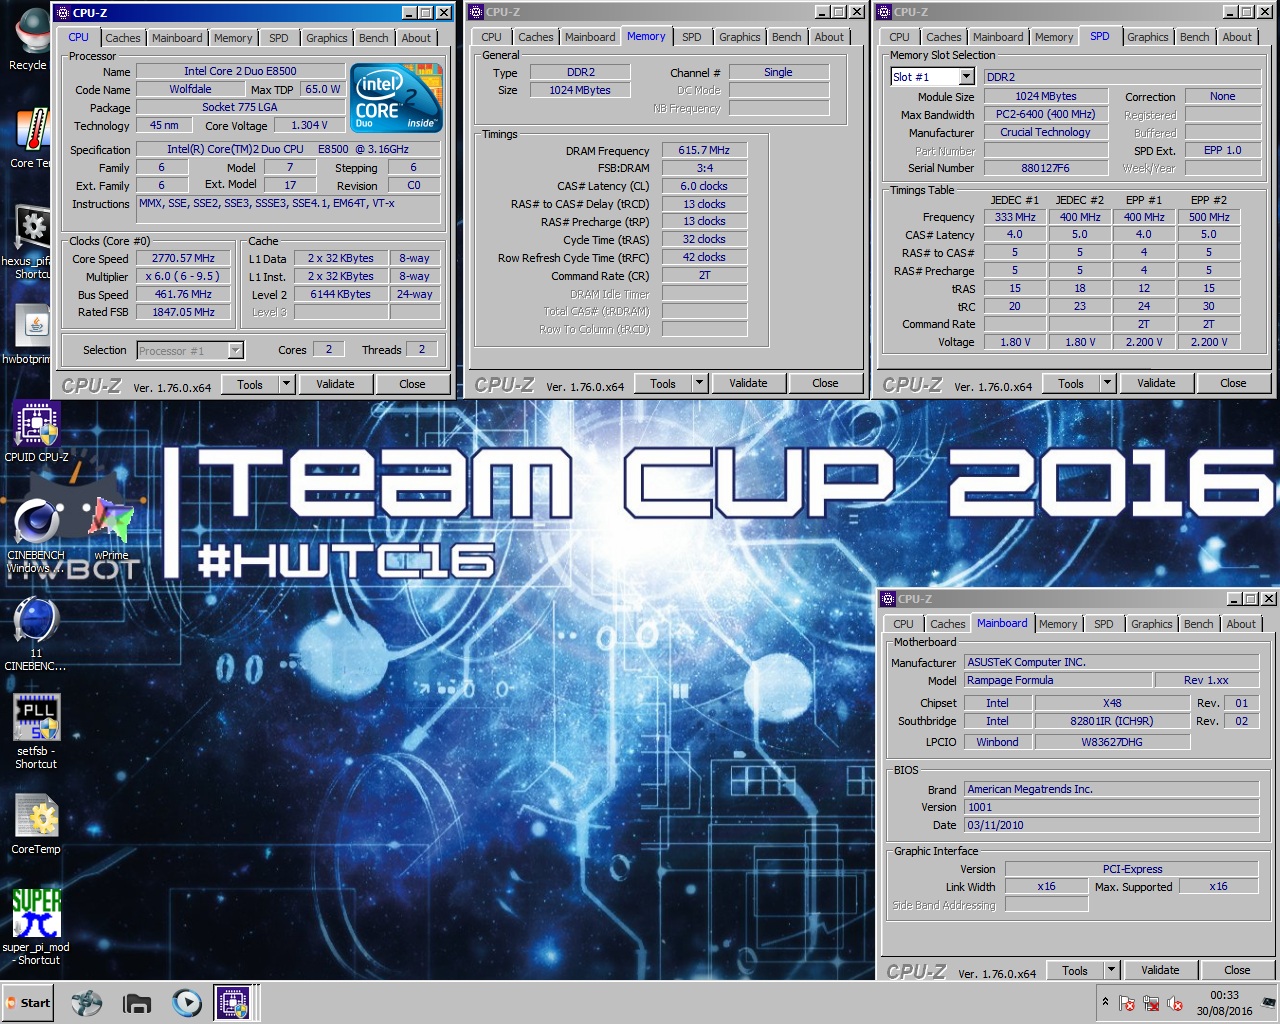Show hidden tray icons arrow
Screen dimensions: 1280x1024
point(1105,1002)
